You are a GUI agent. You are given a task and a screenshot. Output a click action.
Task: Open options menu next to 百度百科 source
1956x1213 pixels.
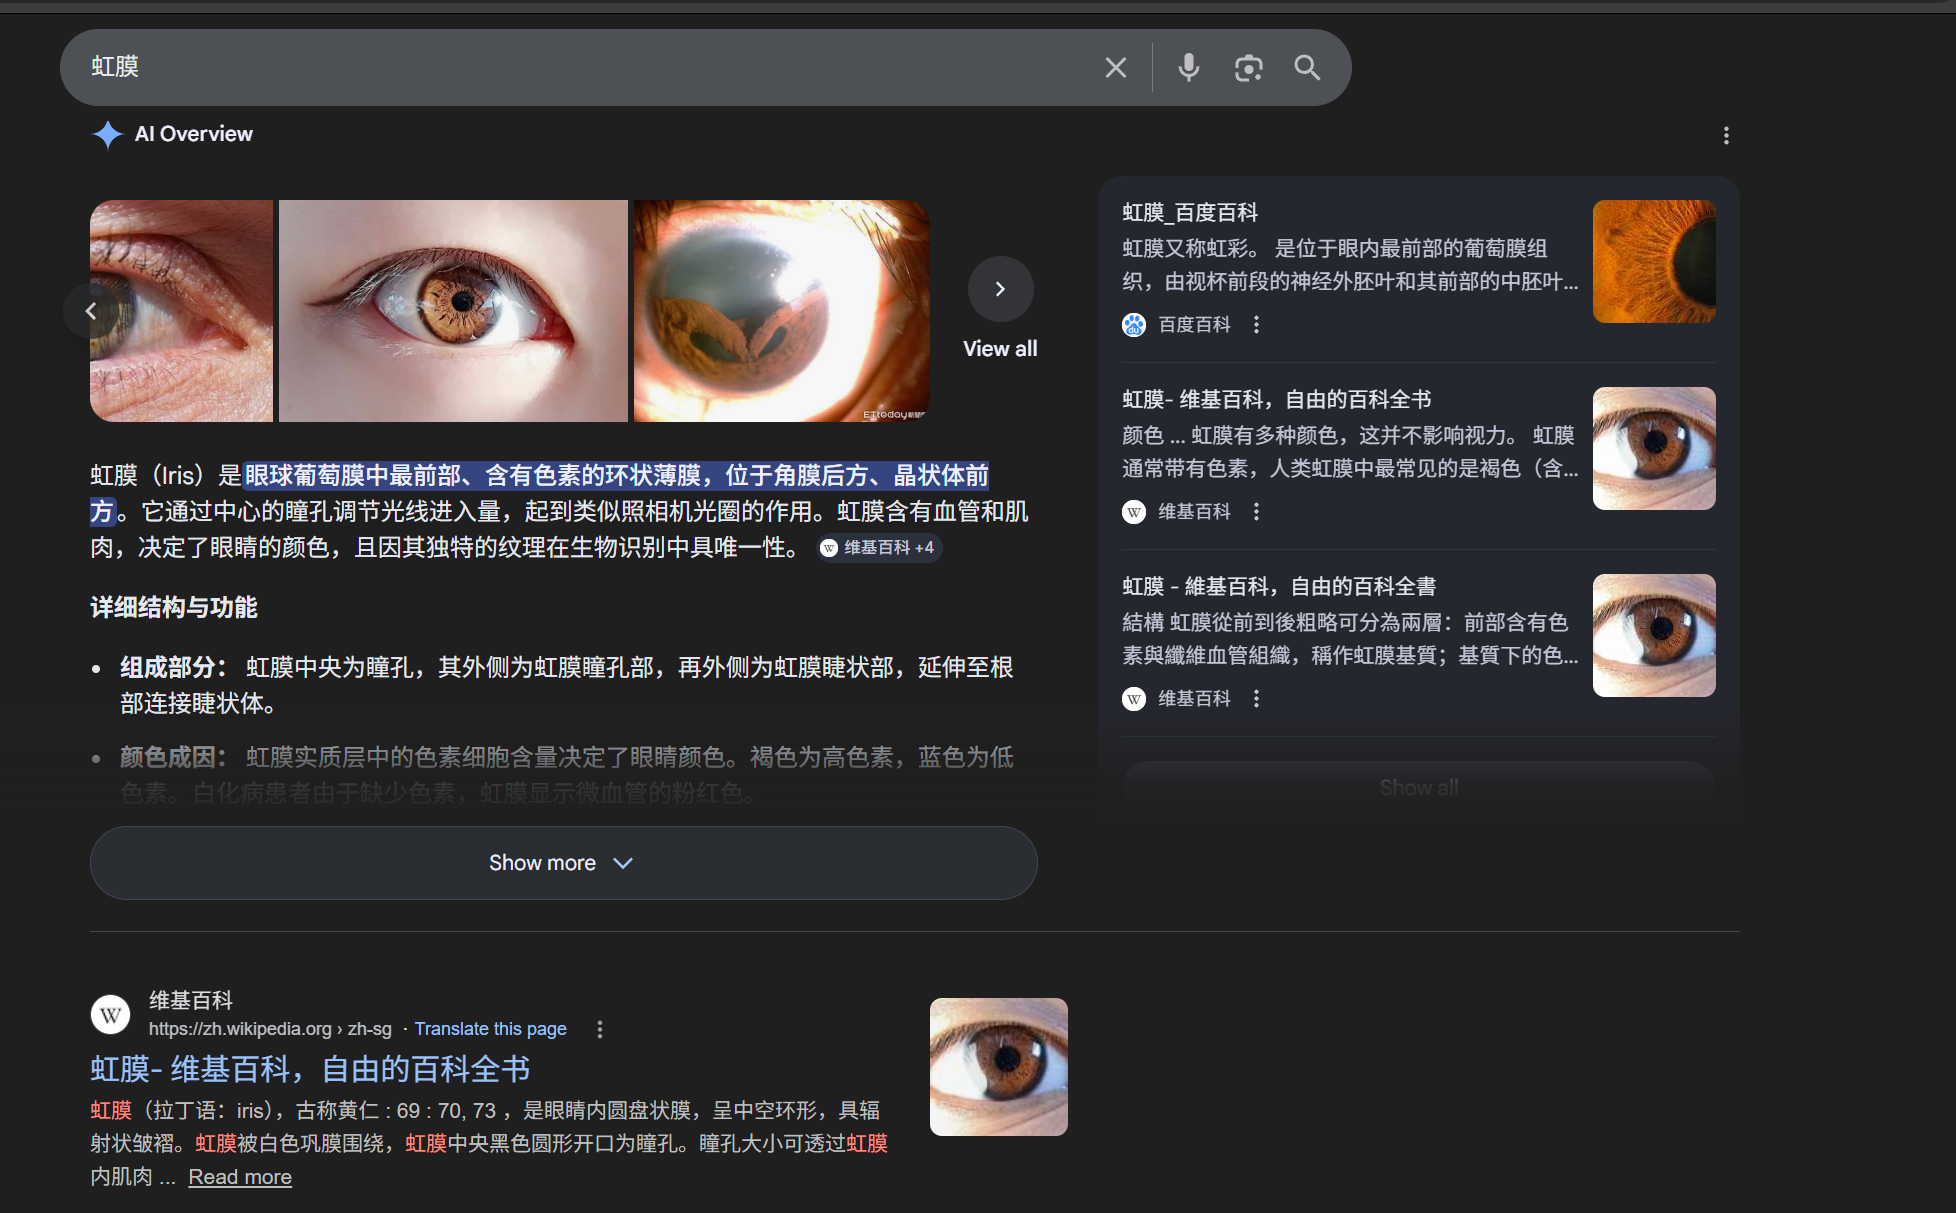coord(1256,325)
